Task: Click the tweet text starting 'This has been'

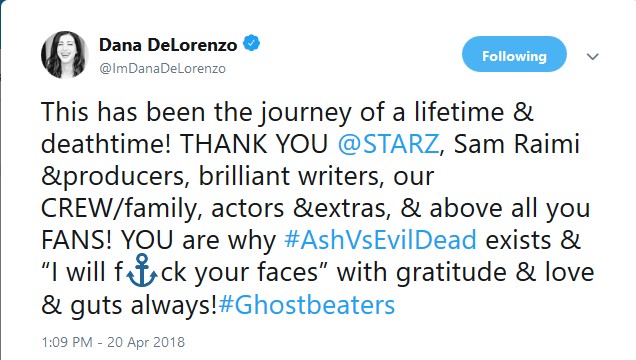Action: click(318, 208)
